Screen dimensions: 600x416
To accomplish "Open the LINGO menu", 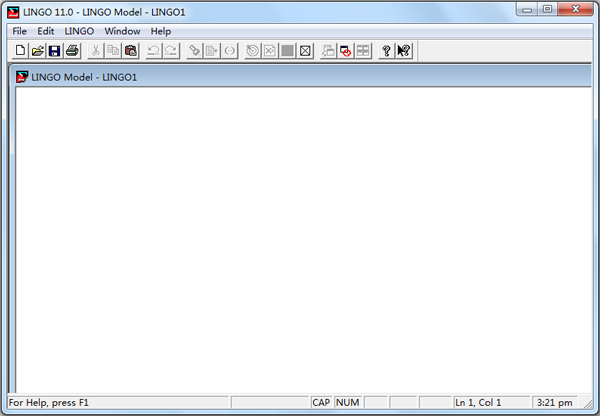I will (79, 31).
